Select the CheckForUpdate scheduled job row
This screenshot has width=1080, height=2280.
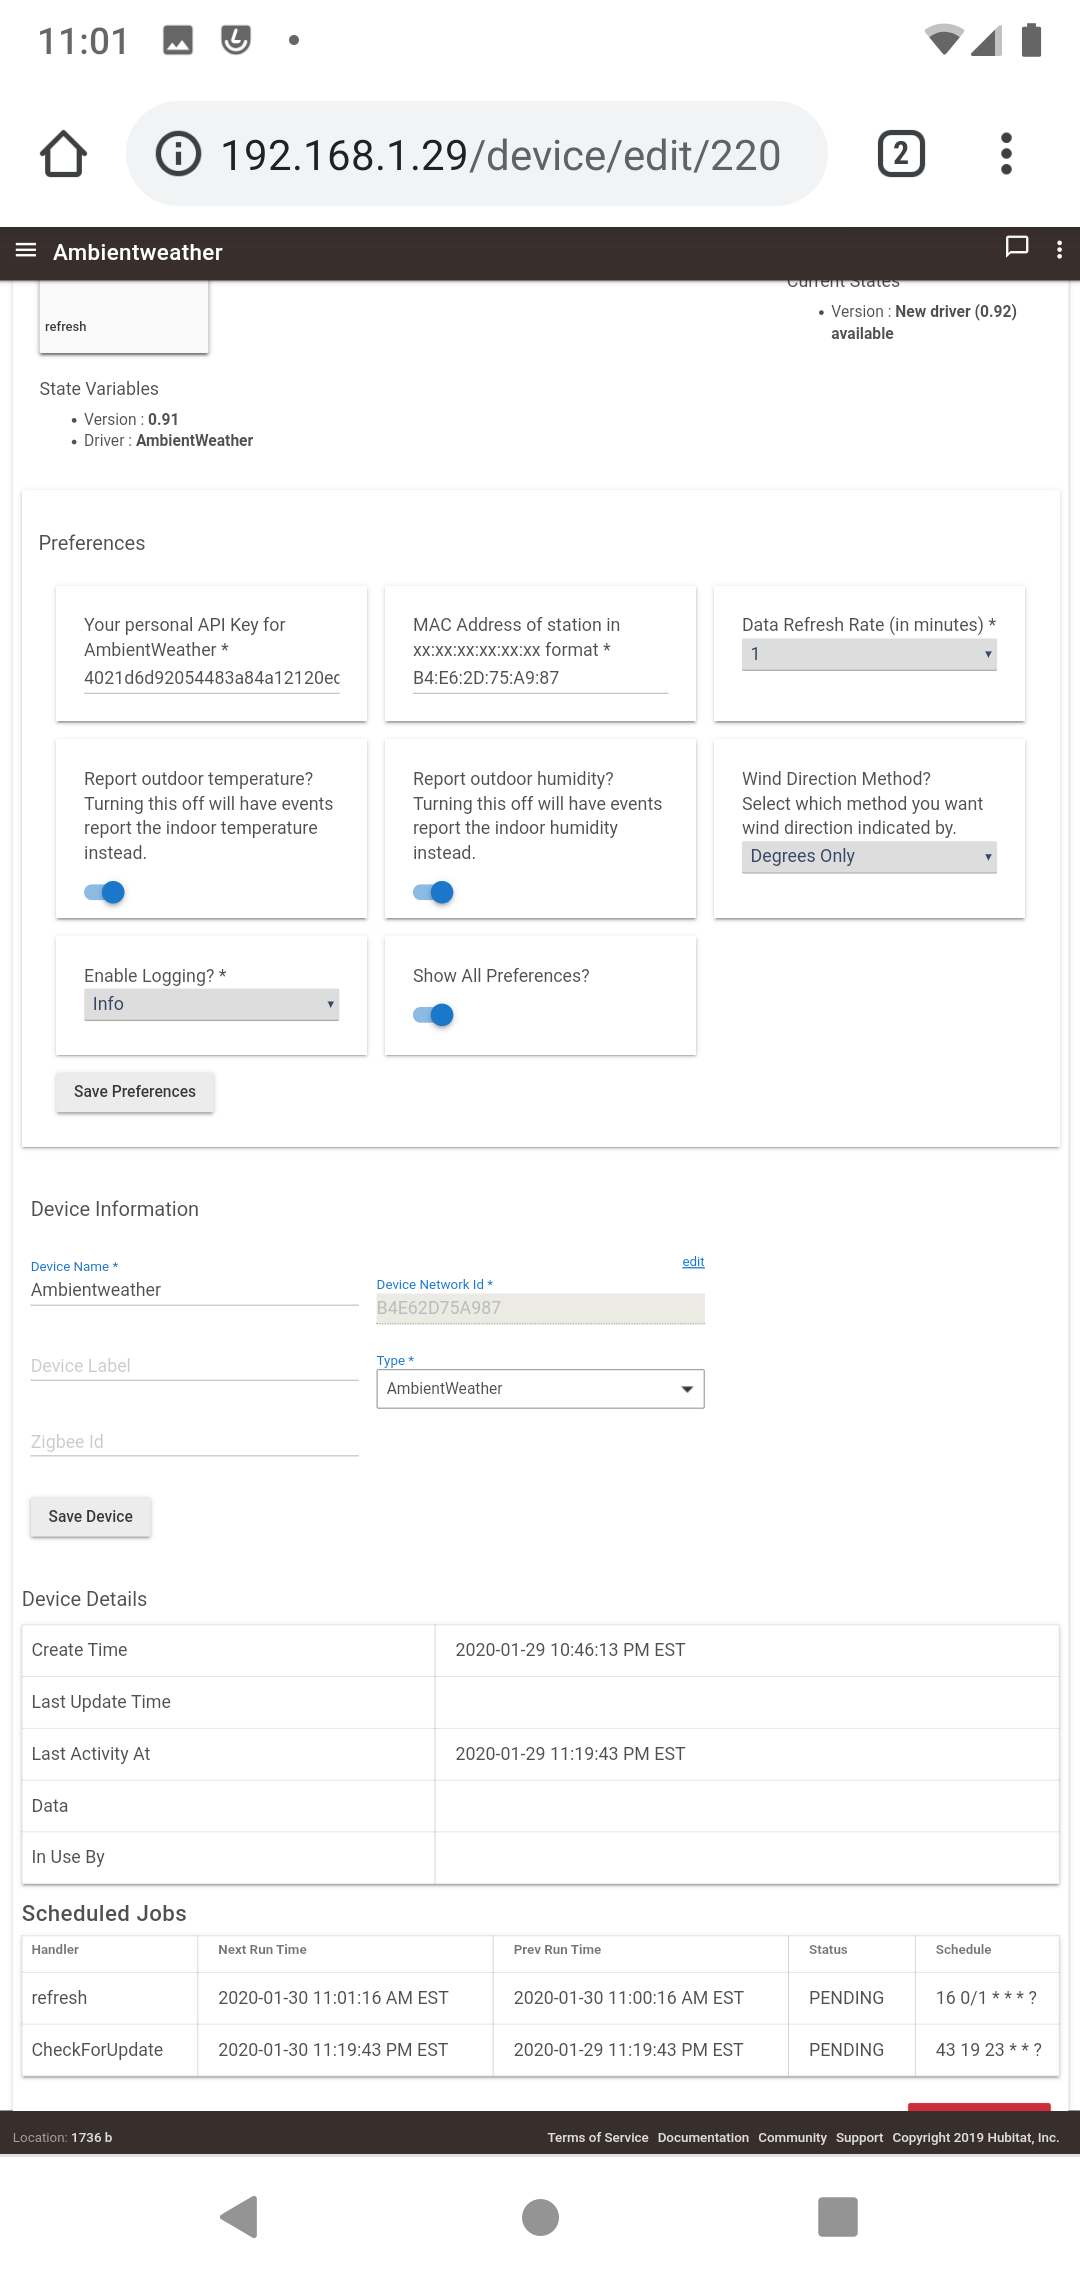pos(540,2050)
